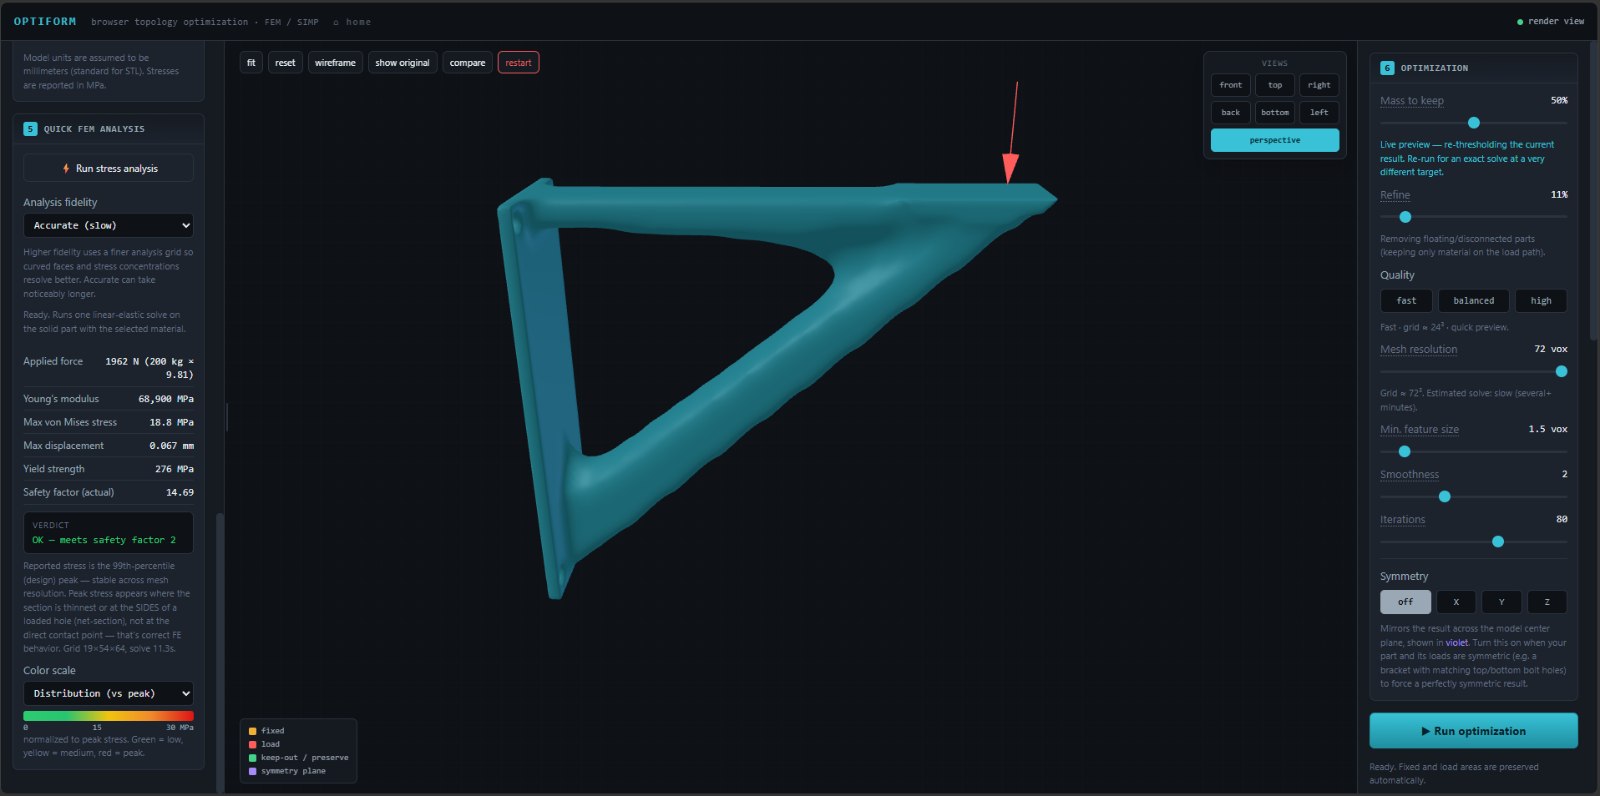Run stress analysis

coord(109,168)
